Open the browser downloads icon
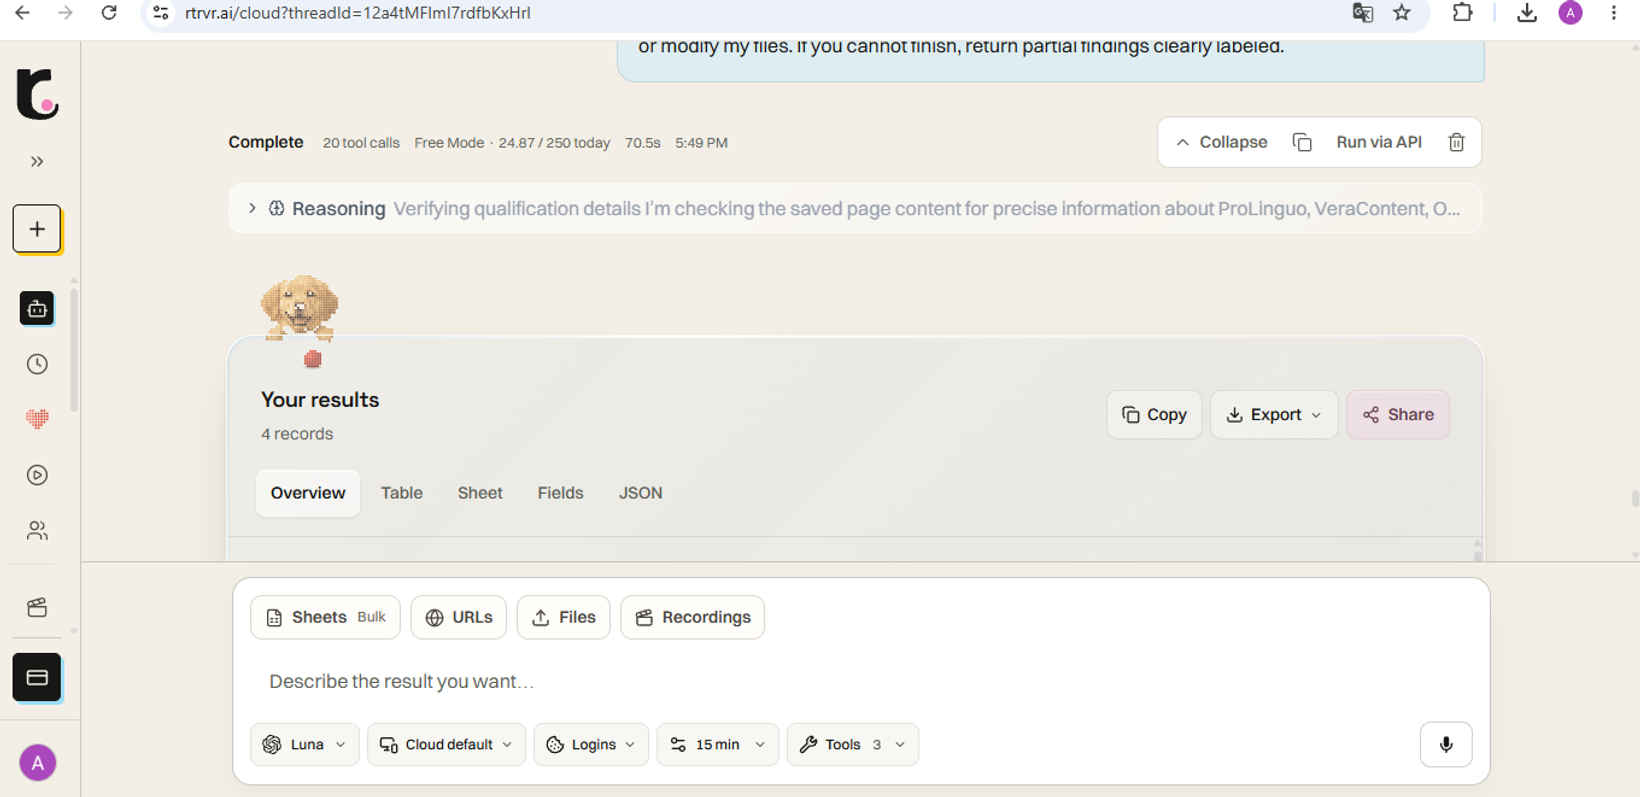 pyautogui.click(x=1526, y=13)
